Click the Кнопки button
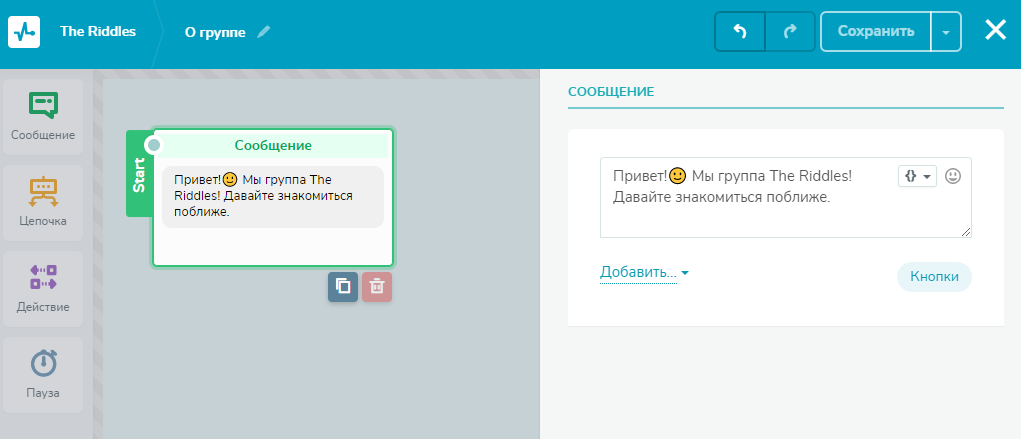This screenshot has height=439, width=1021. [934, 276]
